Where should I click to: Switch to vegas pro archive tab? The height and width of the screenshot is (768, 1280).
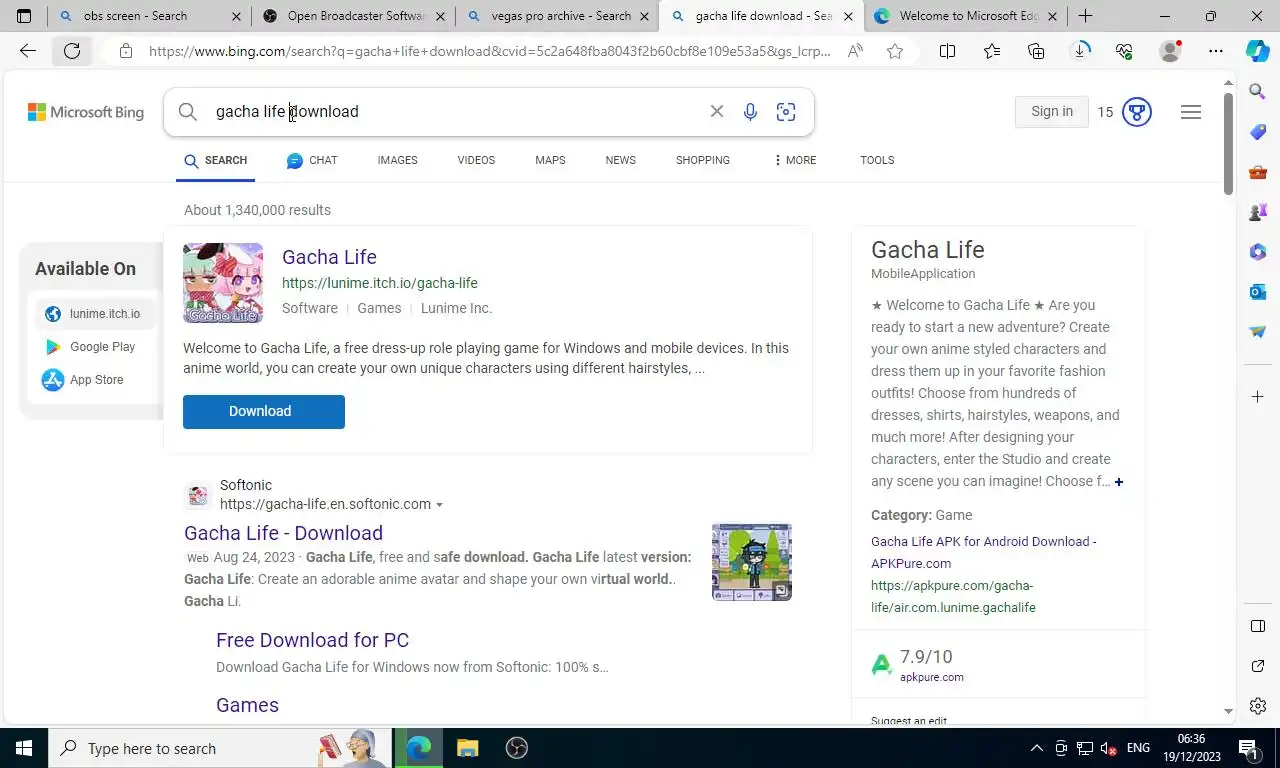[560, 16]
